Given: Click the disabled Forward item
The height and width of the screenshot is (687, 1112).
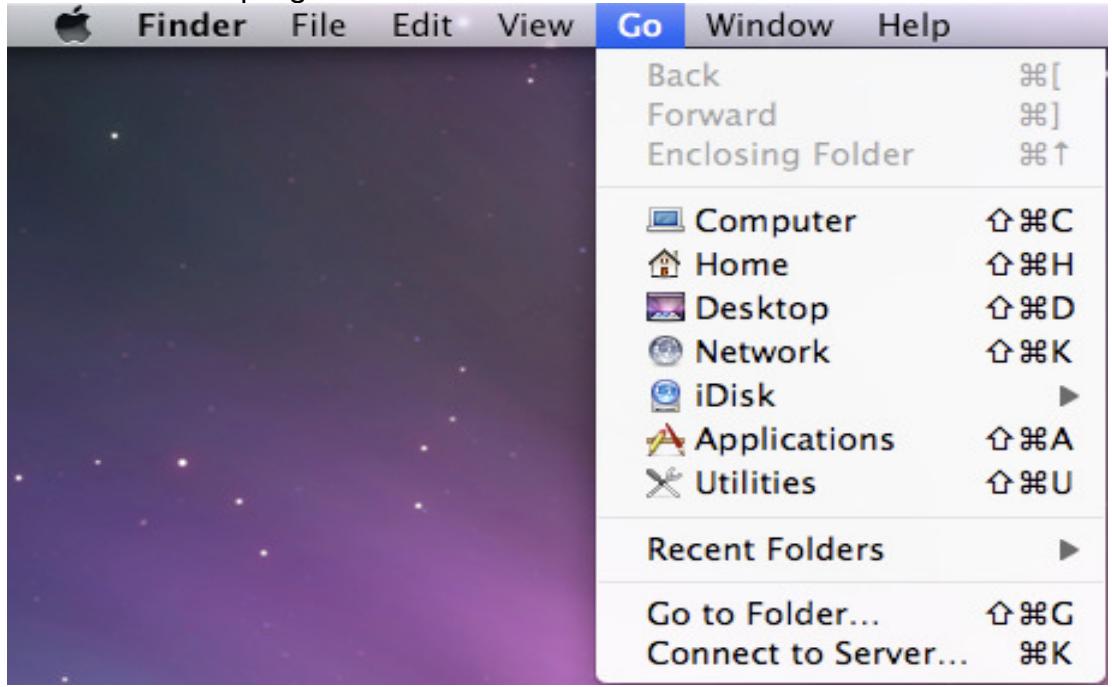Looking at the screenshot, I should coord(851,115).
